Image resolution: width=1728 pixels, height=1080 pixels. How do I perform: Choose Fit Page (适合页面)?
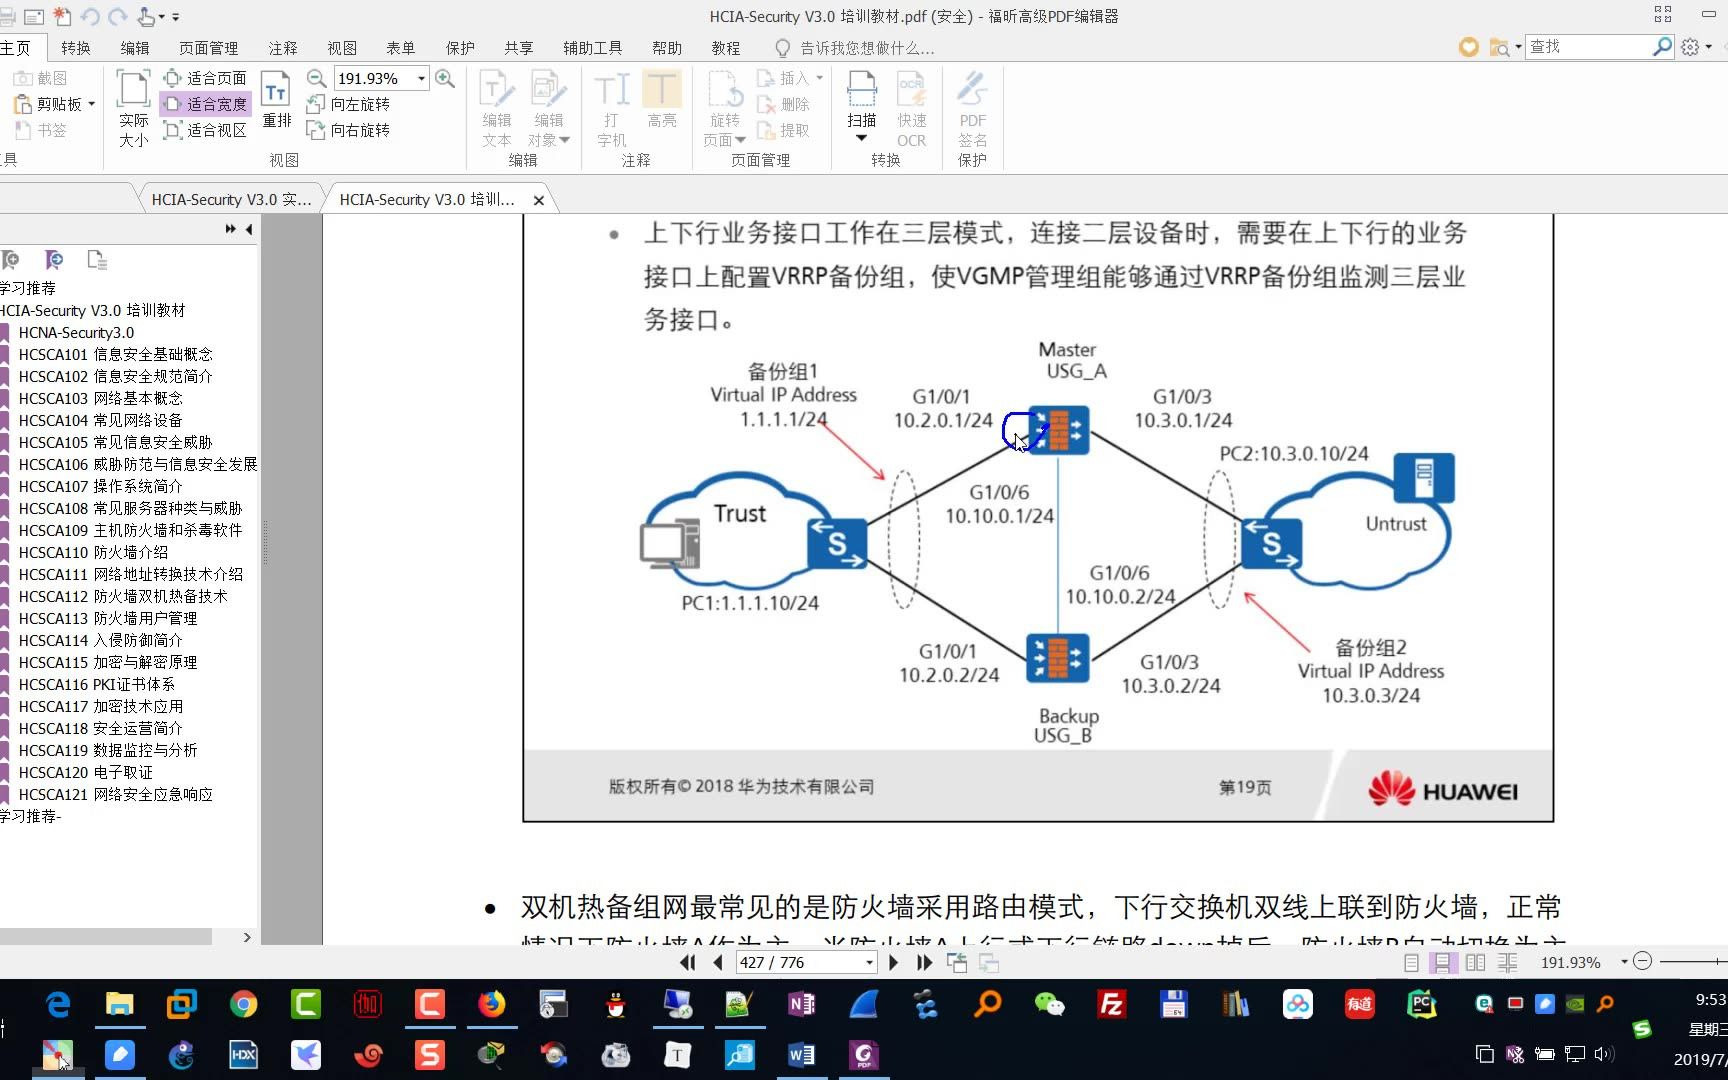[x=206, y=78]
